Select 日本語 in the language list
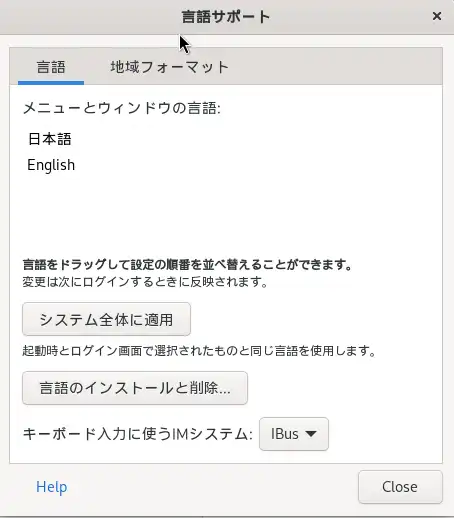This screenshot has height=518, width=454. [50, 139]
